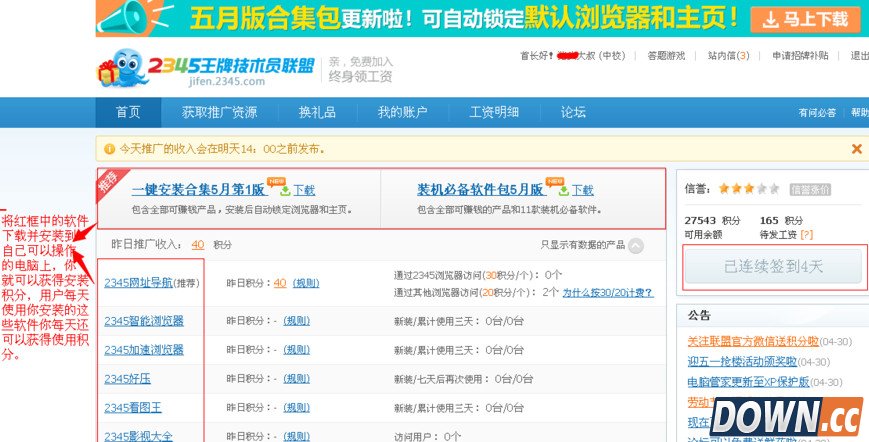Open 2345影视大全 product link
Image resolution: width=869 pixels, height=442 pixels.
(x=139, y=436)
